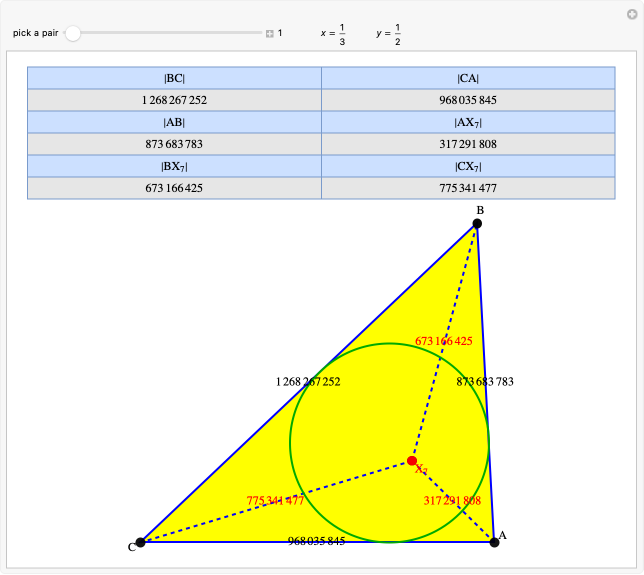Click vertex A's black dot
Screen dimensions: 644x575
coord(494,542)
